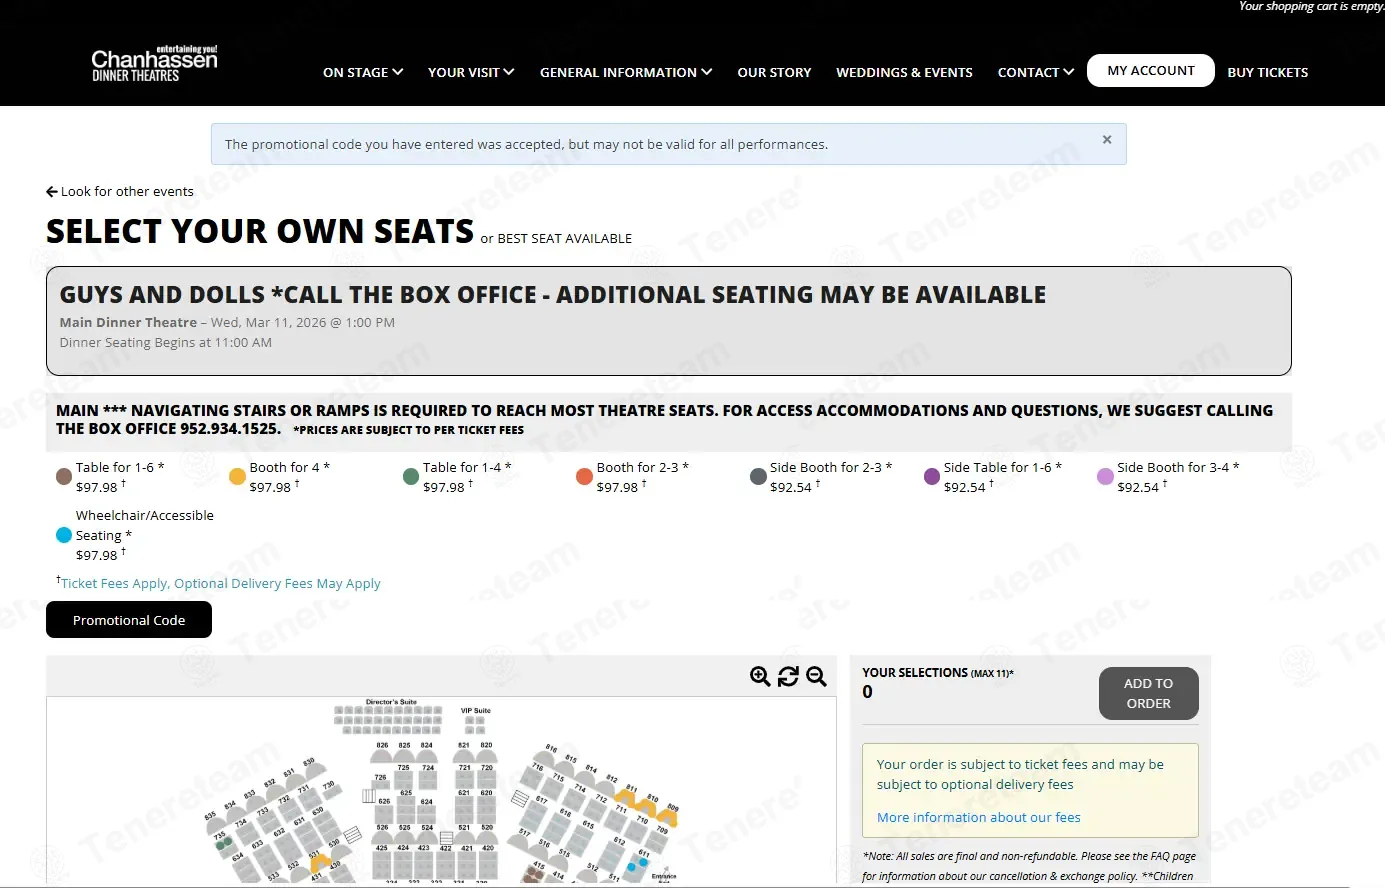The height and width of the screenshot is (888, 1385).
Task: Click Add To Order button
Action: (x=1148, y=693)
